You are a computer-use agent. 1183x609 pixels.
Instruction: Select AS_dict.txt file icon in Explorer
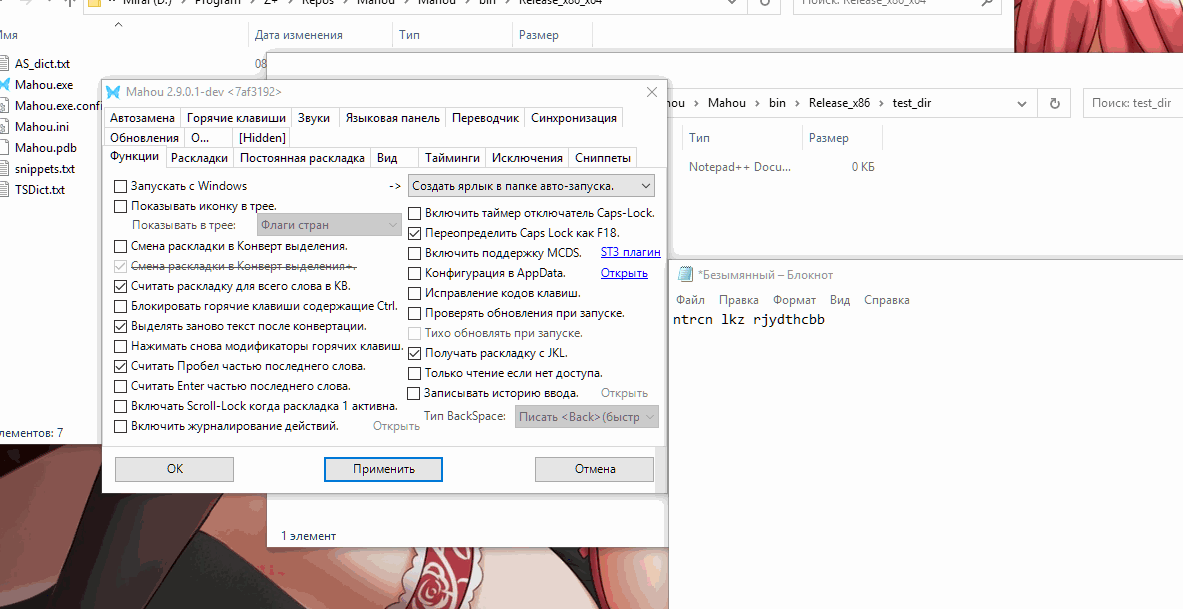4,64
